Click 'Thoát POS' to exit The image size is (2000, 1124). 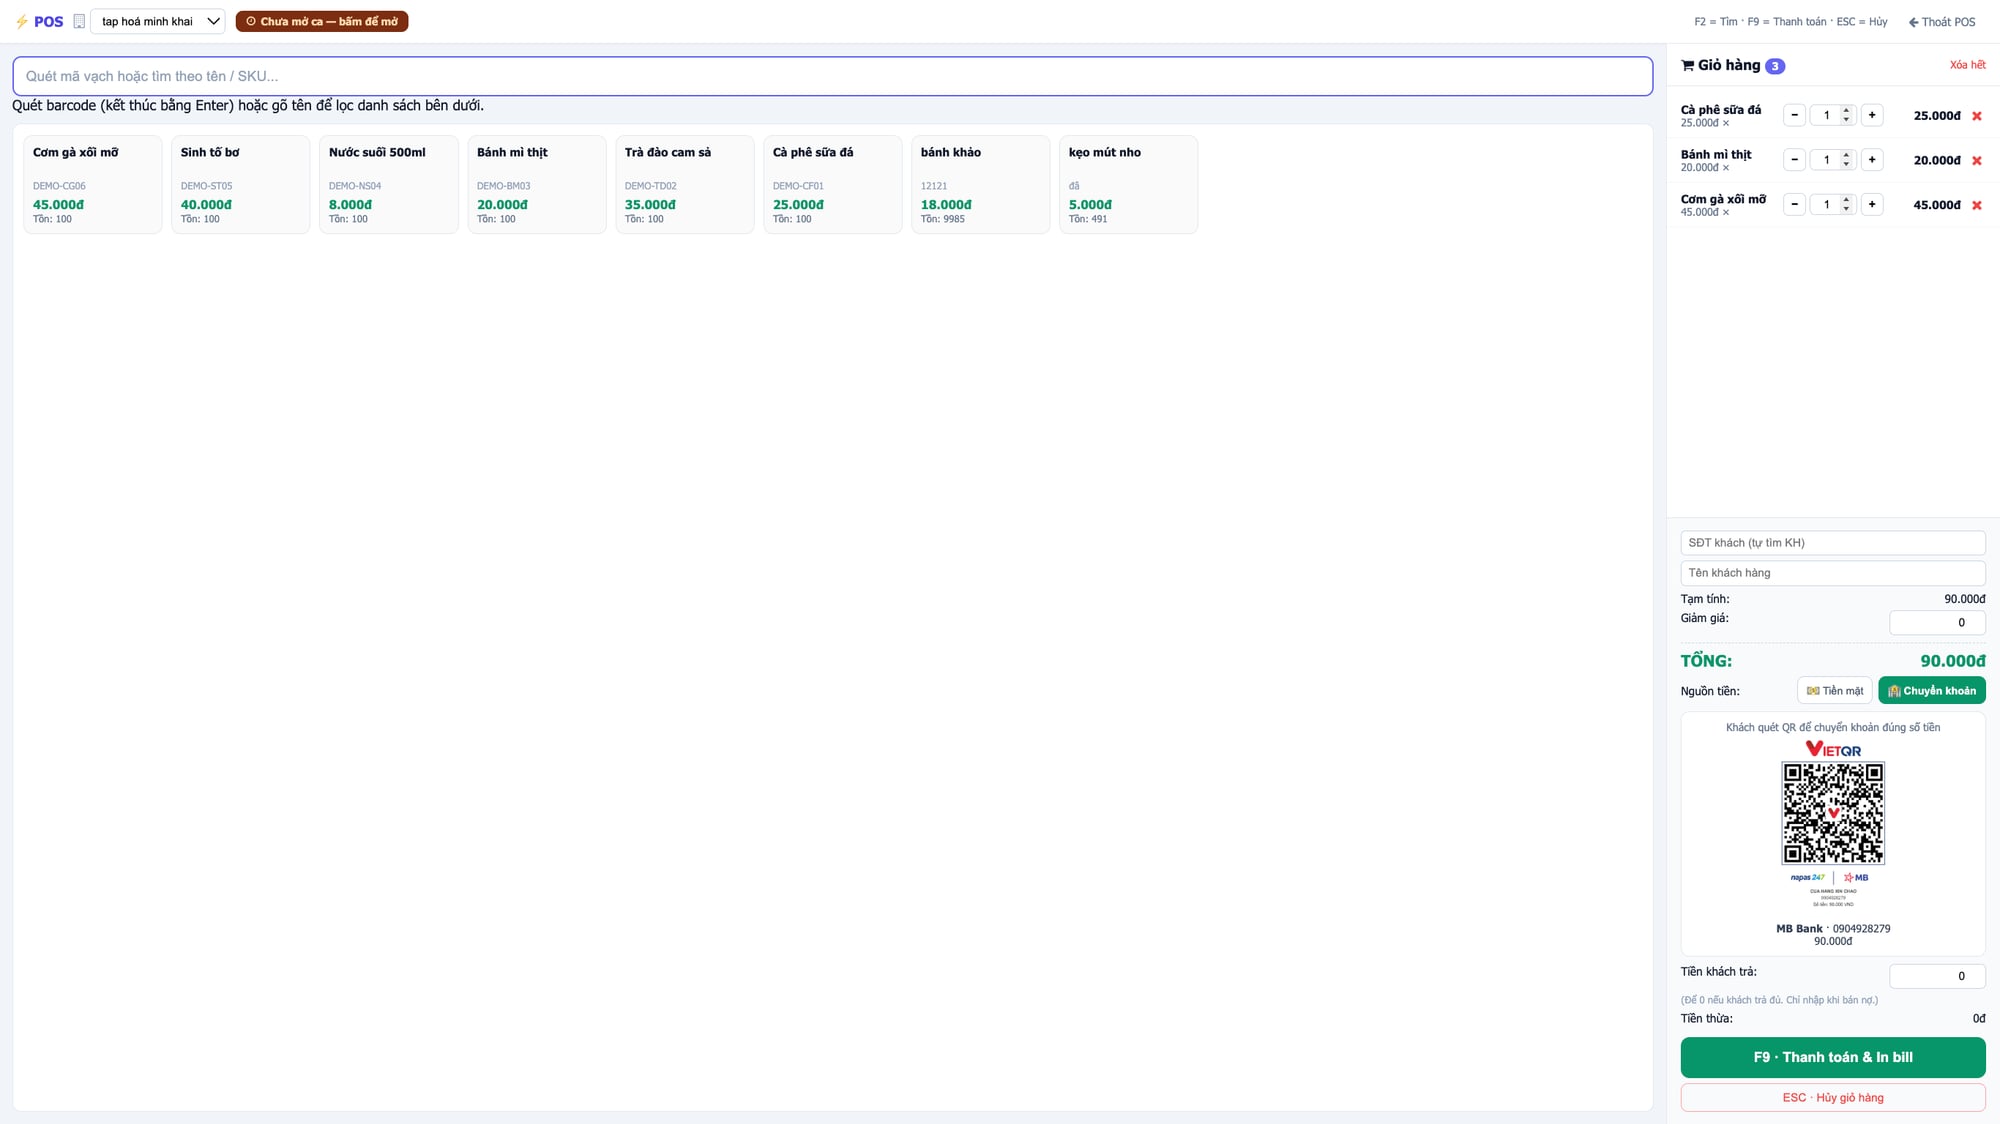[1942, 22]
